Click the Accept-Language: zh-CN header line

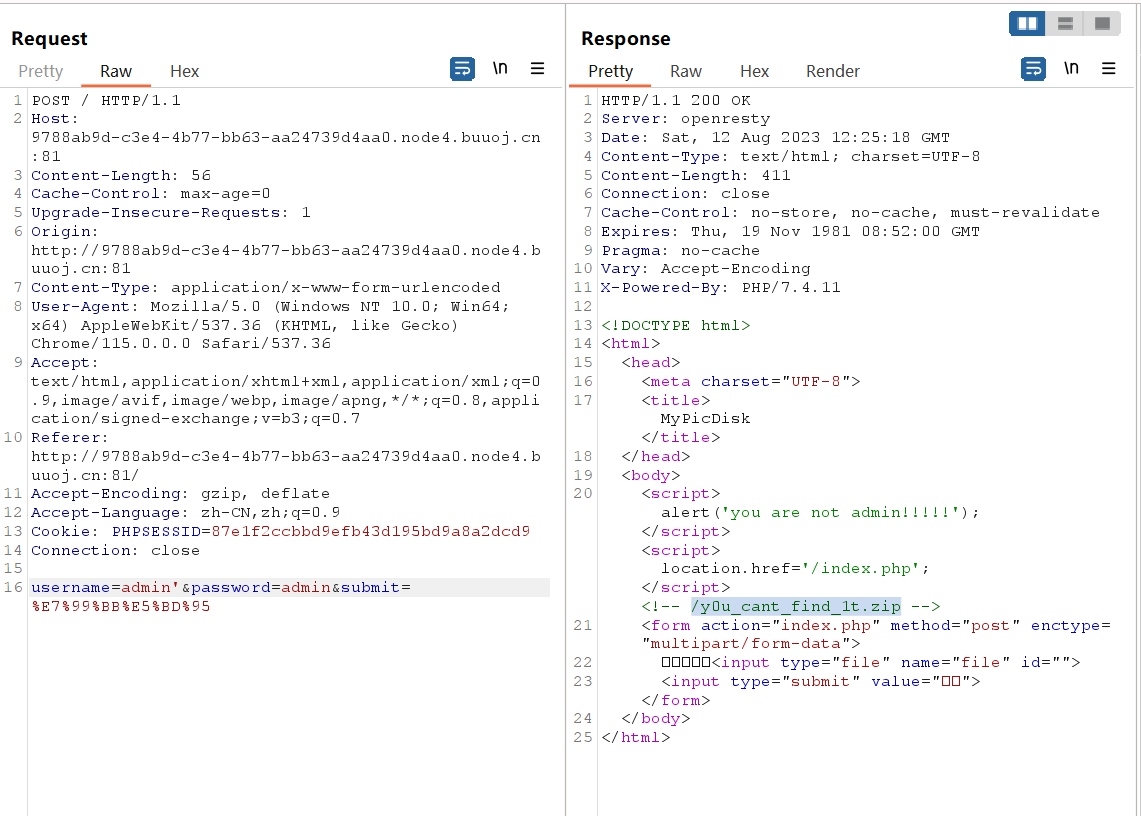(186, 512)
